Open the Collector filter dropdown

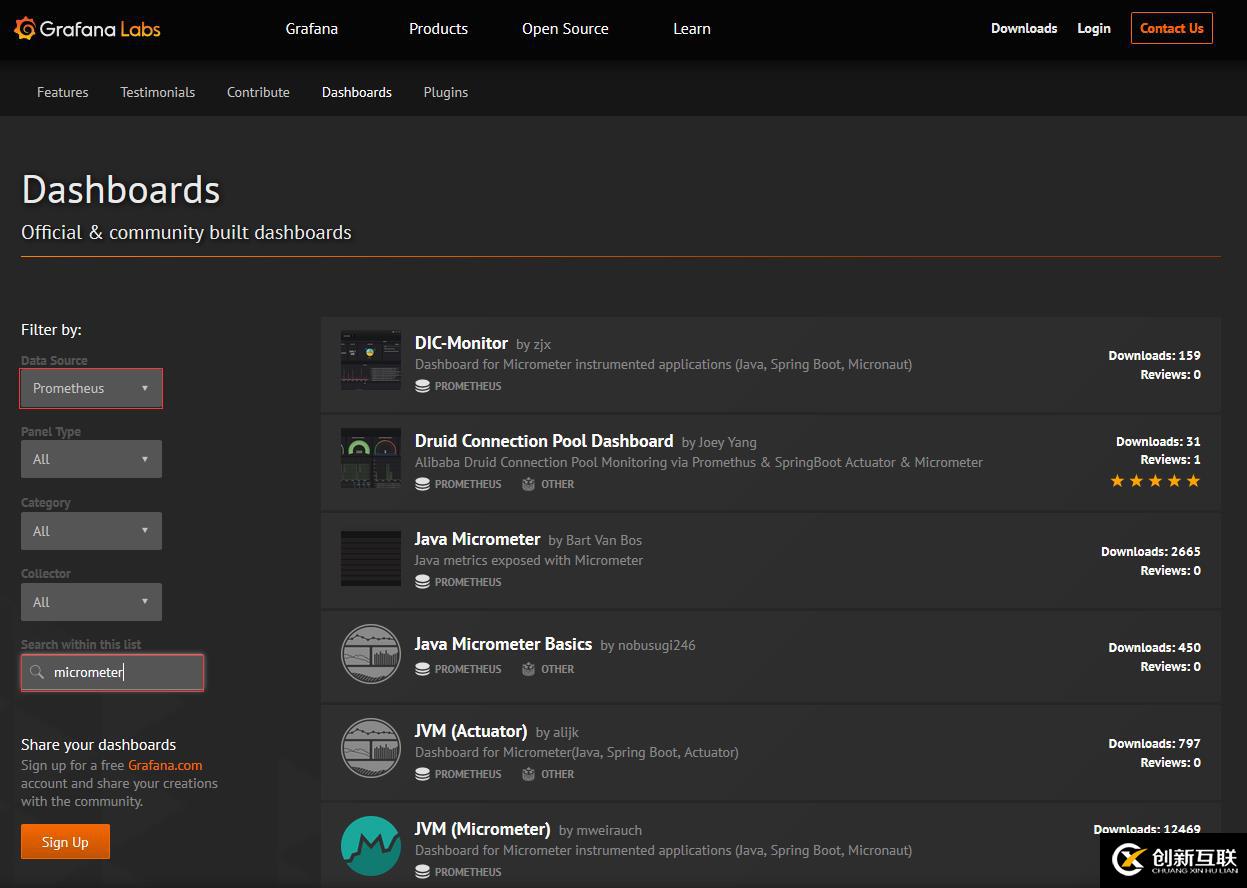[x=91, y=602]
